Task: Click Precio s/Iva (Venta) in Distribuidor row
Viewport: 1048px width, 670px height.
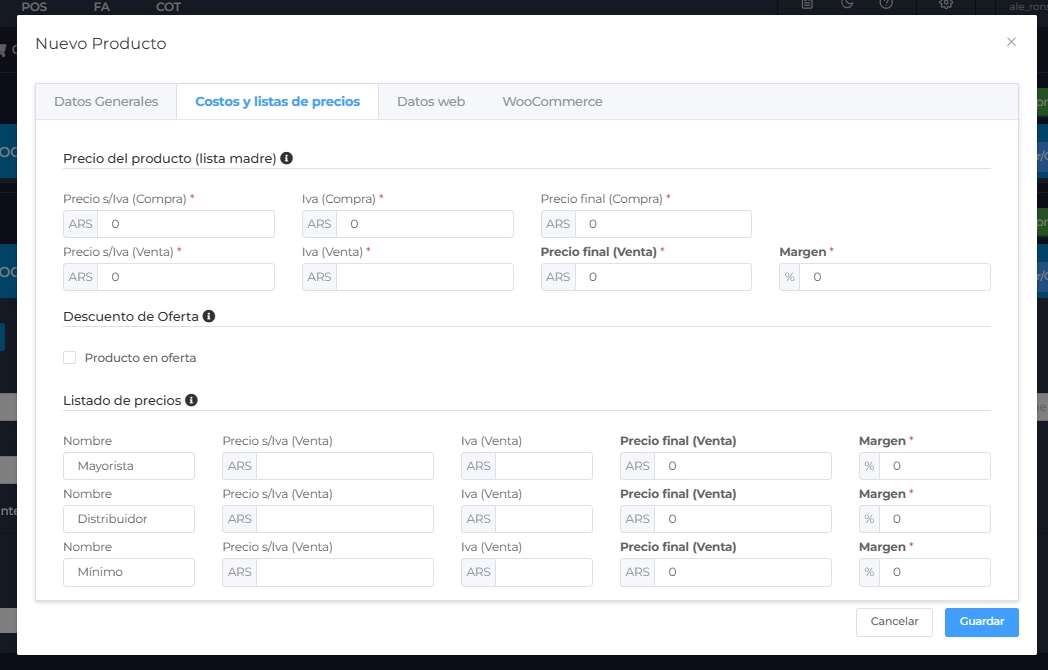Action: (x=345, y=519)
